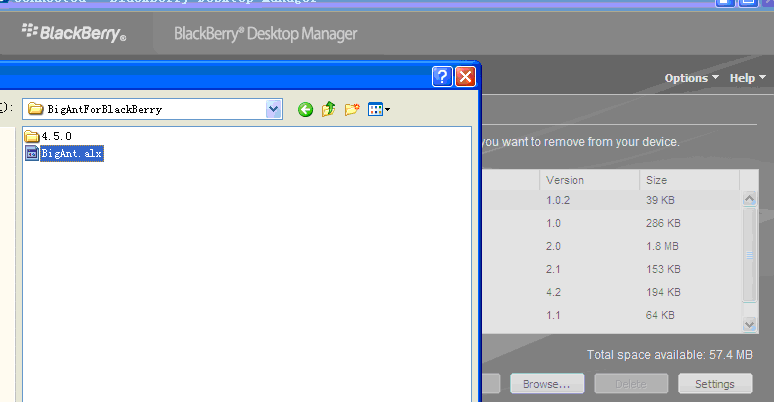Click the folder path combo box BigAntForBlackBerry

pos(152,109)
